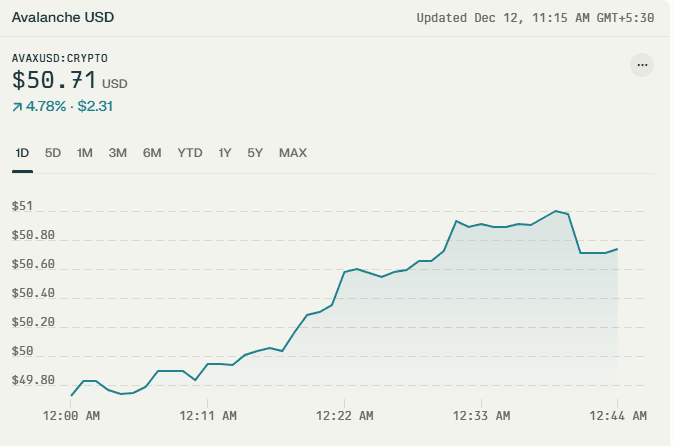Click the 12:22 AM x-axis label
The width and height of the screenshot is (673, 446).
[345, 416]
